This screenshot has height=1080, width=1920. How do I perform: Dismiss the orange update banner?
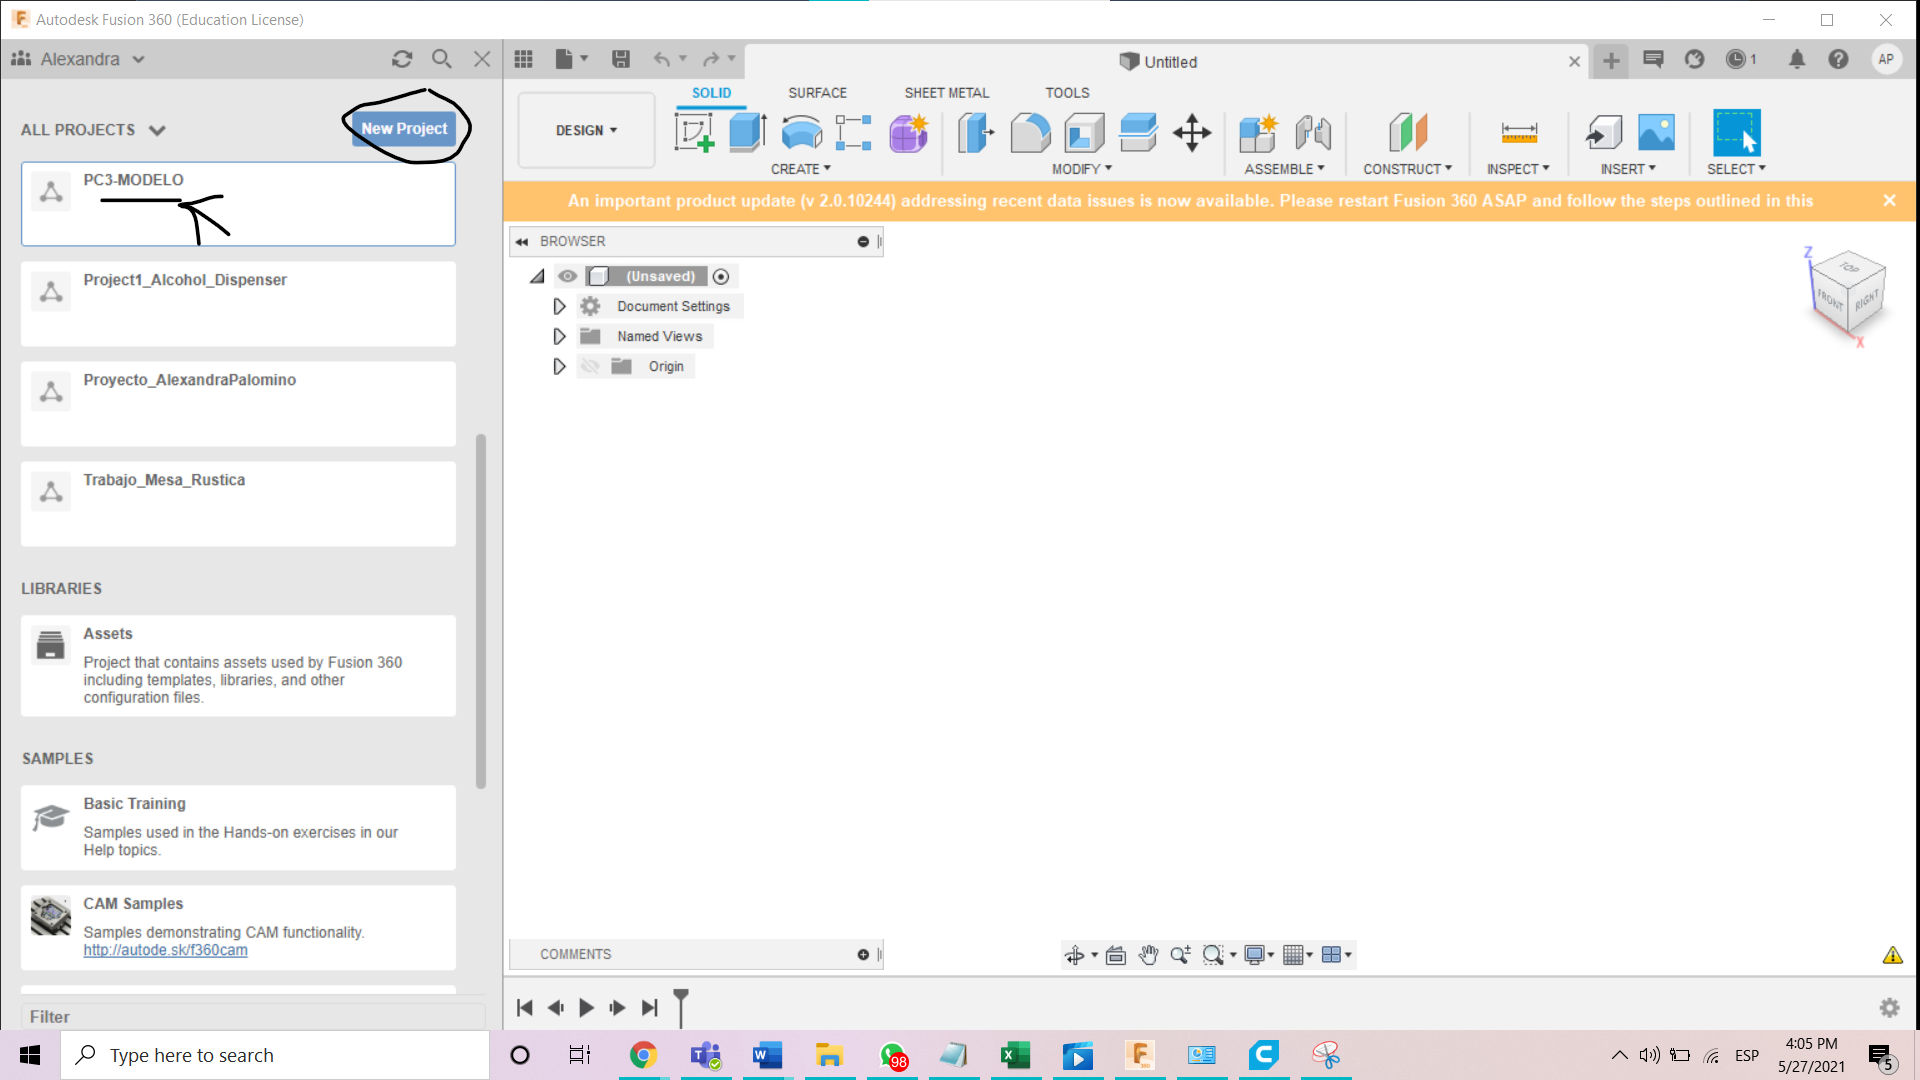pos(1889,200)
